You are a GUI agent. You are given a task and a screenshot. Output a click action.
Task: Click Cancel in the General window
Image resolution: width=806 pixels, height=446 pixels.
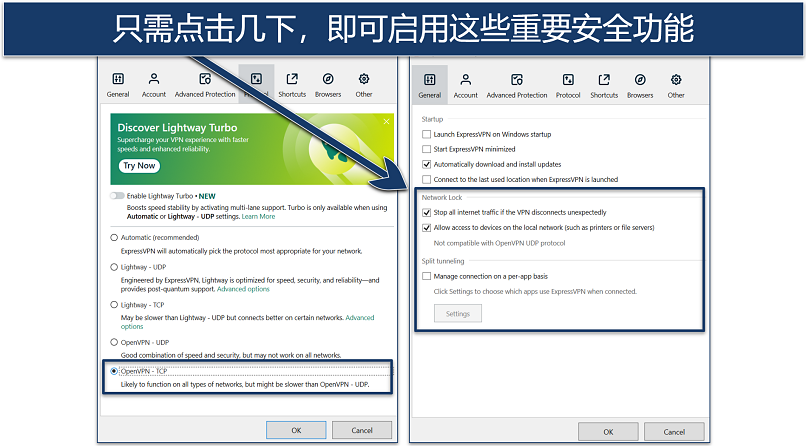pyautogui.click(x=674, y=432)
